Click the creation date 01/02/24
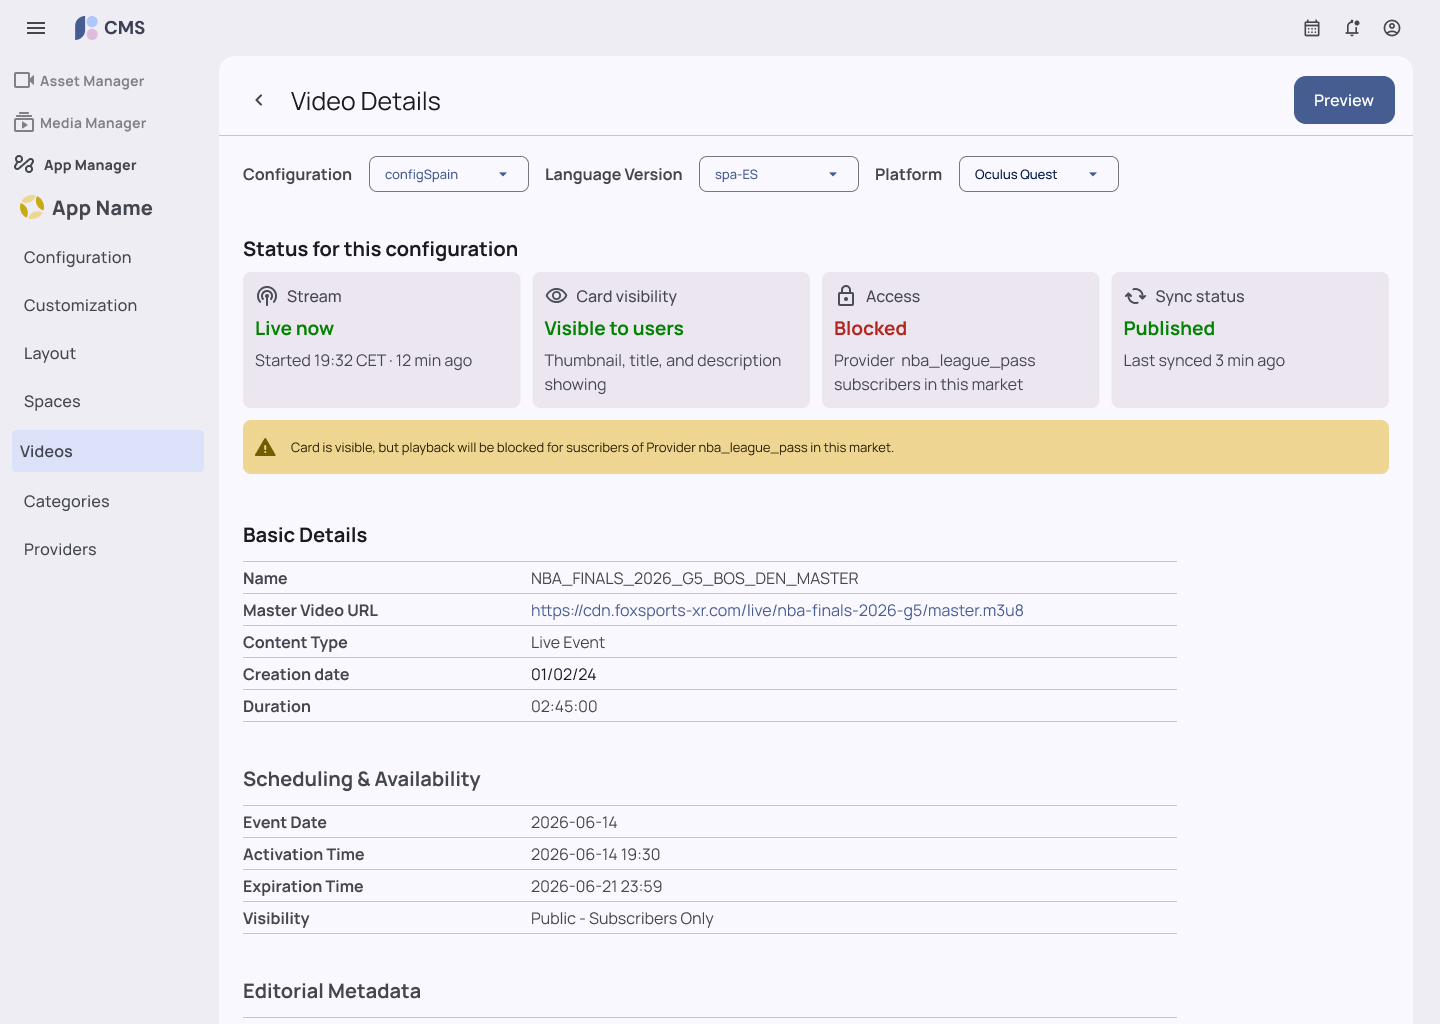1440x1024 pixels. coord(563,674)
